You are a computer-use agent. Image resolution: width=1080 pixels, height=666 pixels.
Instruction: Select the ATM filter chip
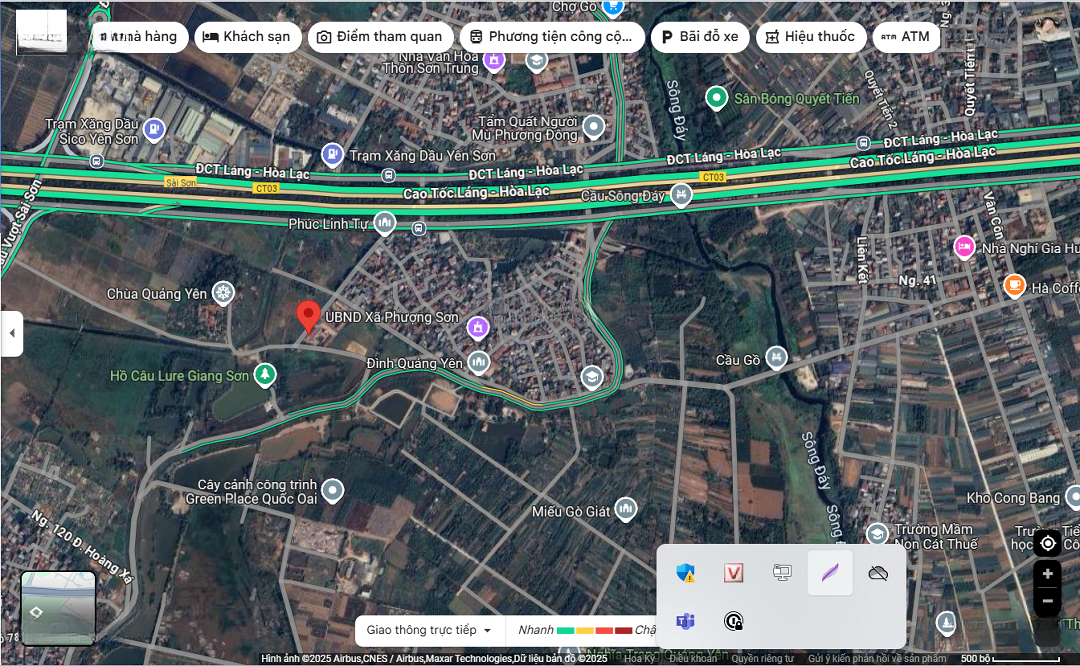point(906,37)
